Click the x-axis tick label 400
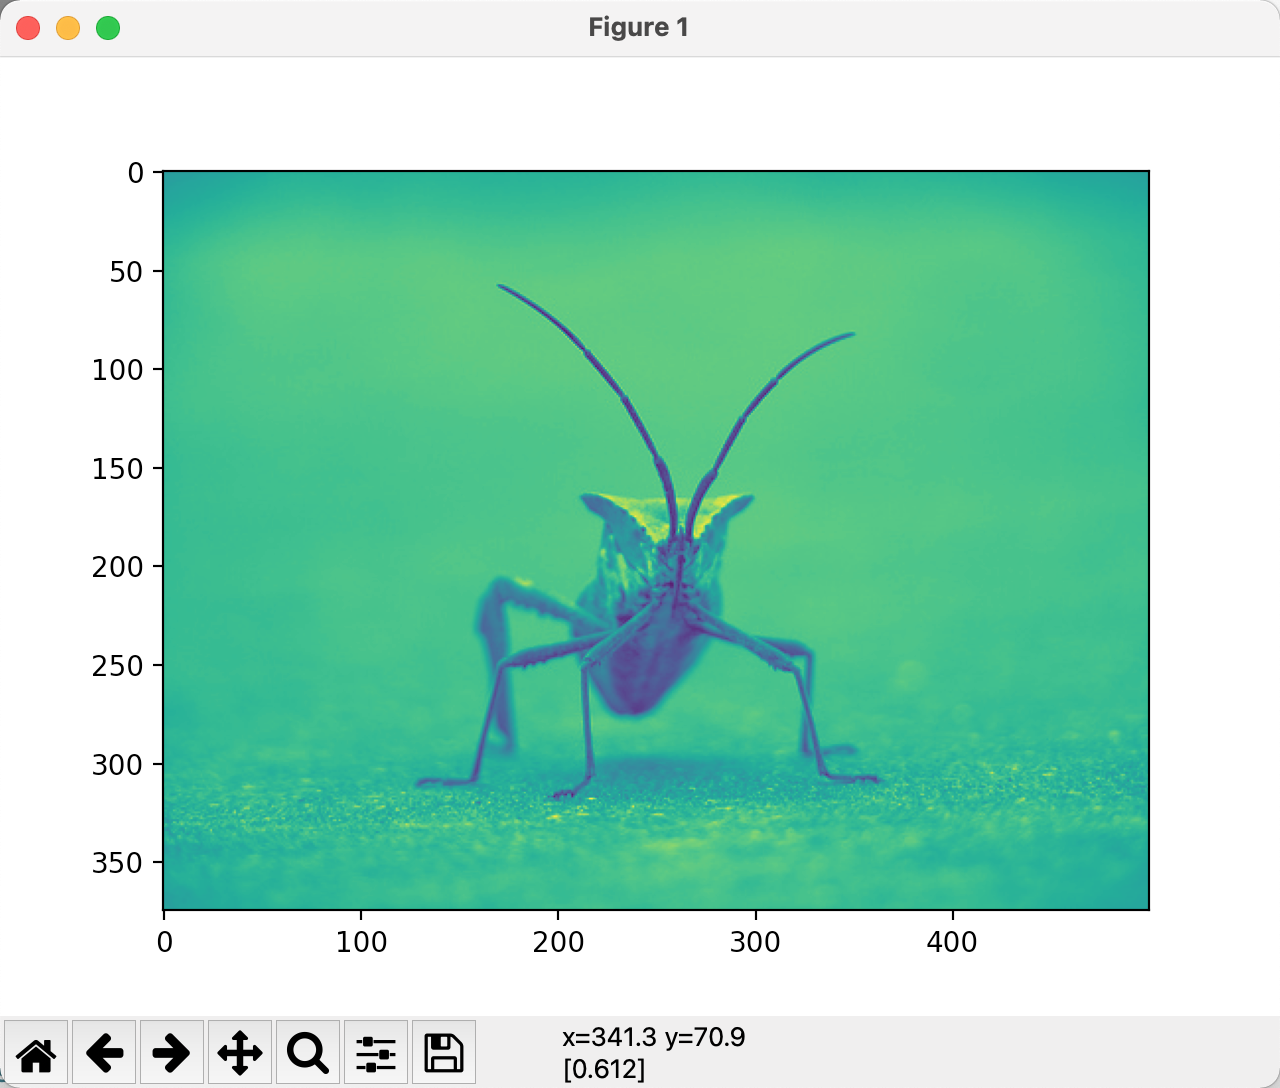This screenshot has width=1280, height=1088. (x=952, y=942)
